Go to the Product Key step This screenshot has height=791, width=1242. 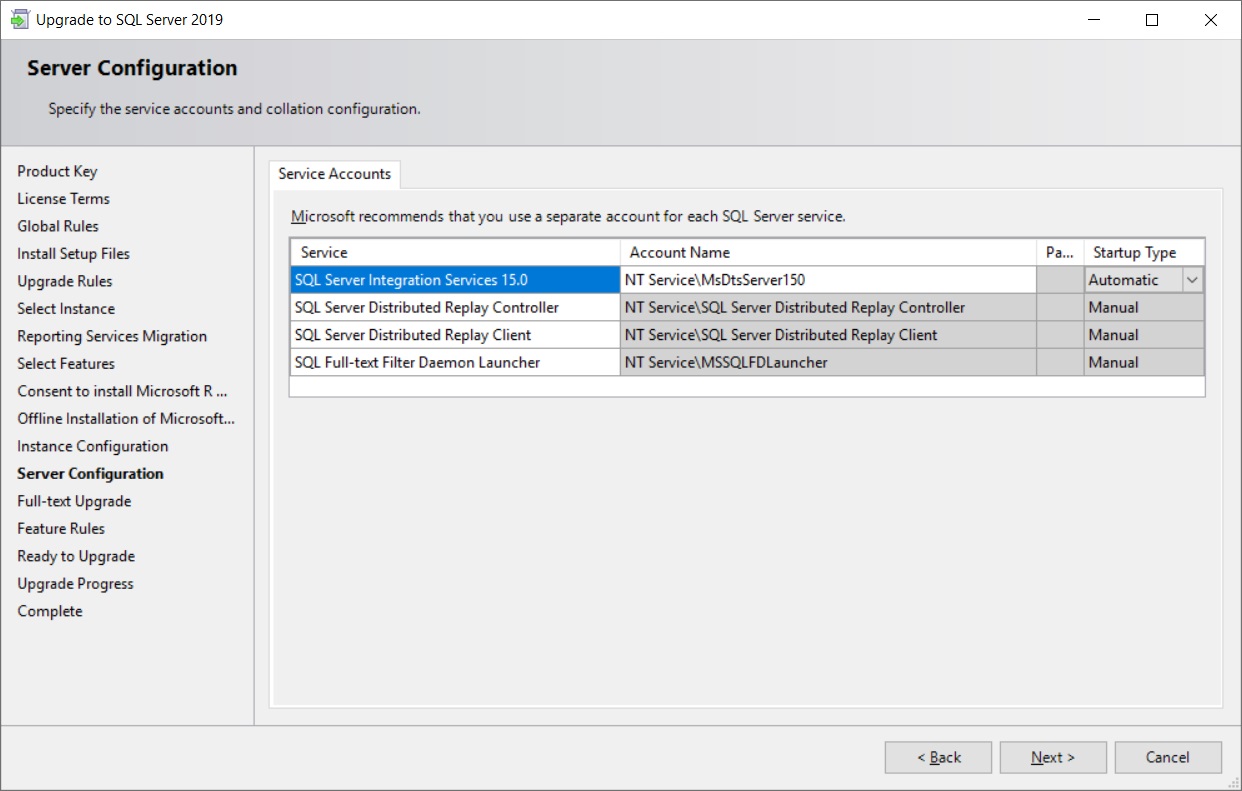[57, 171]
